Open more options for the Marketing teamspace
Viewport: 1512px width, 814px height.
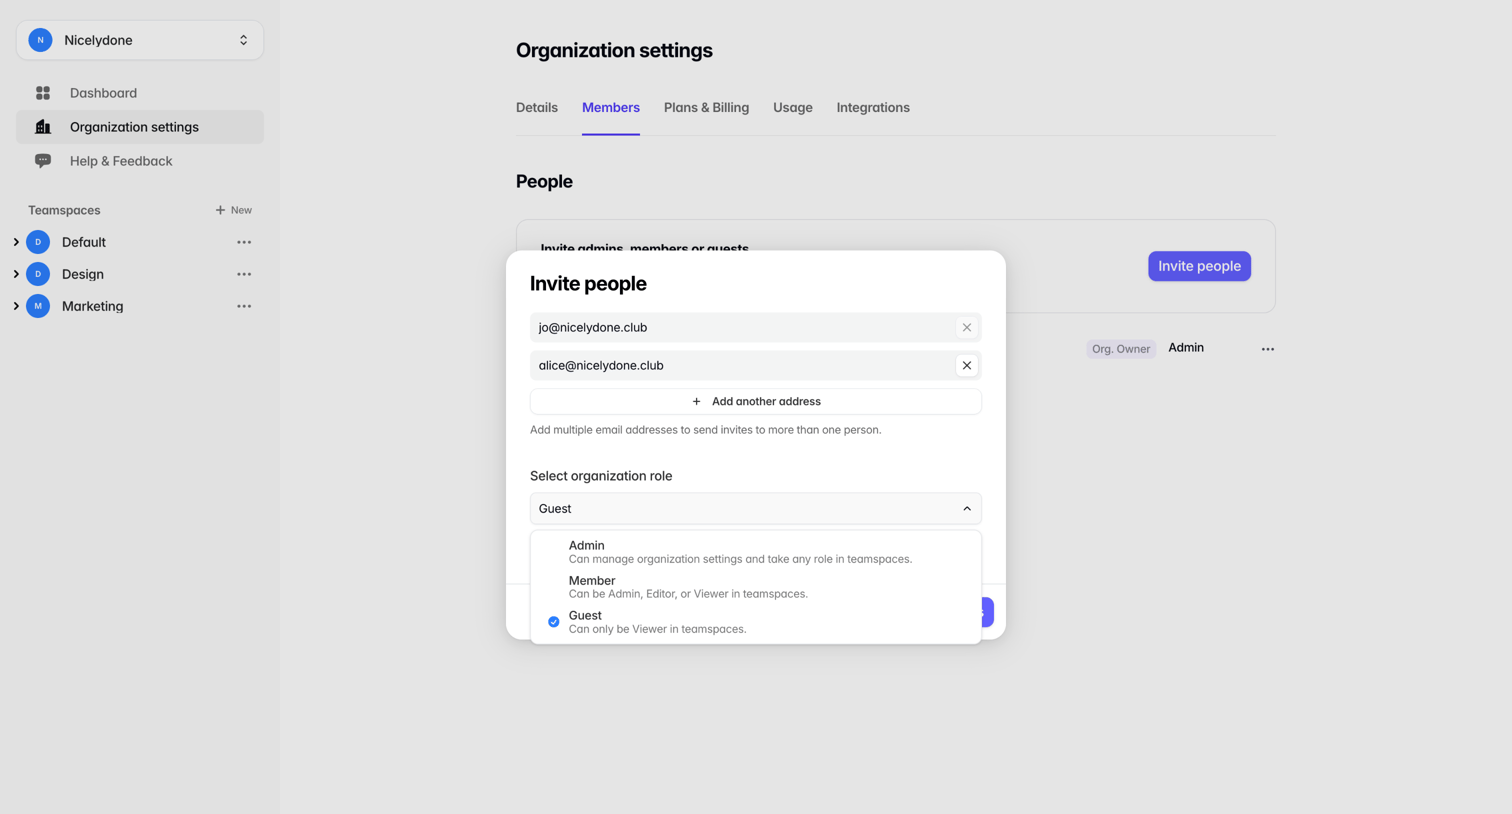[x=244, y=306]
